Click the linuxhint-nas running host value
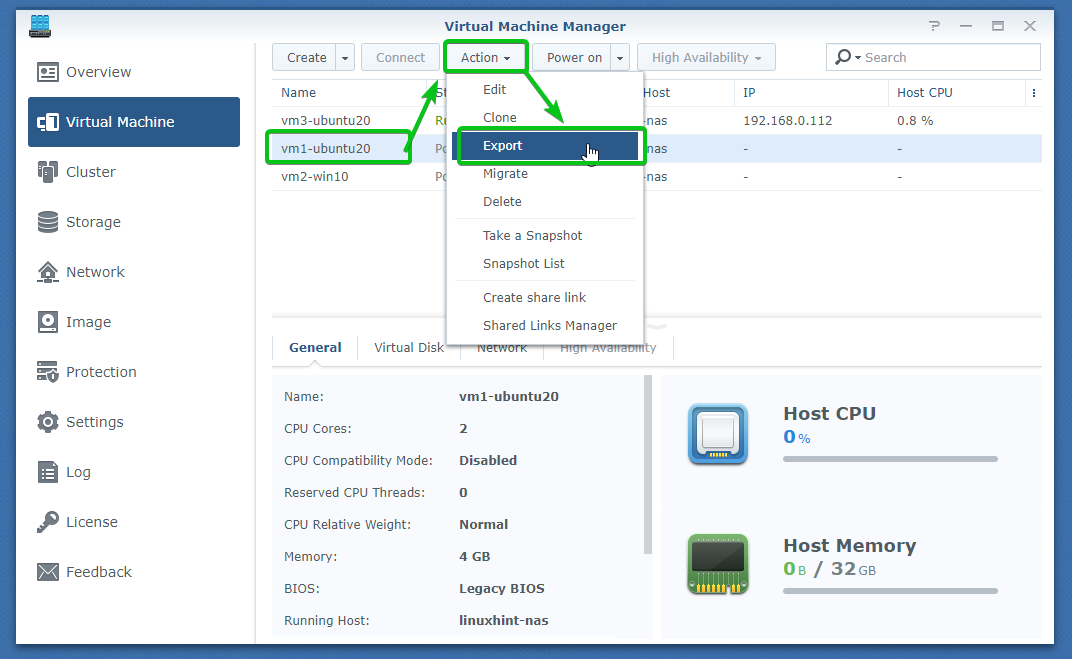This screenshot has height=659, width=1072. (x=504, y=621)
